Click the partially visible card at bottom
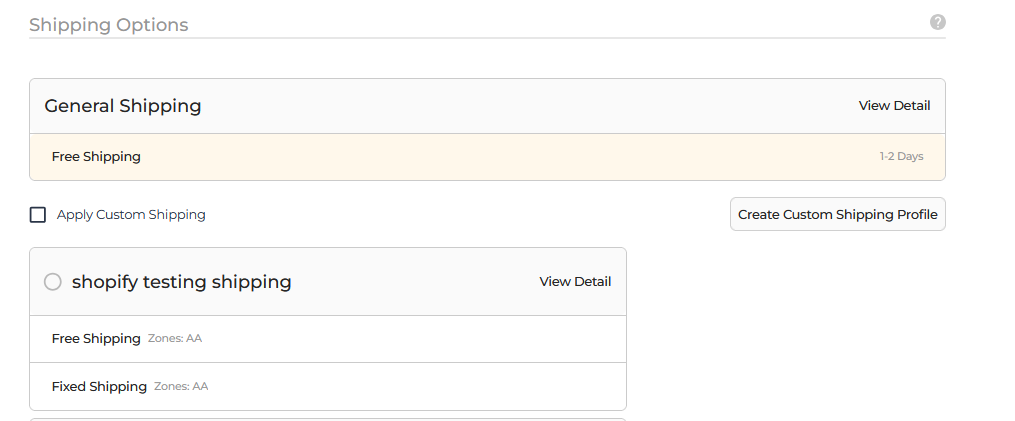This screenshot has height=421, width=1015. 328,419
